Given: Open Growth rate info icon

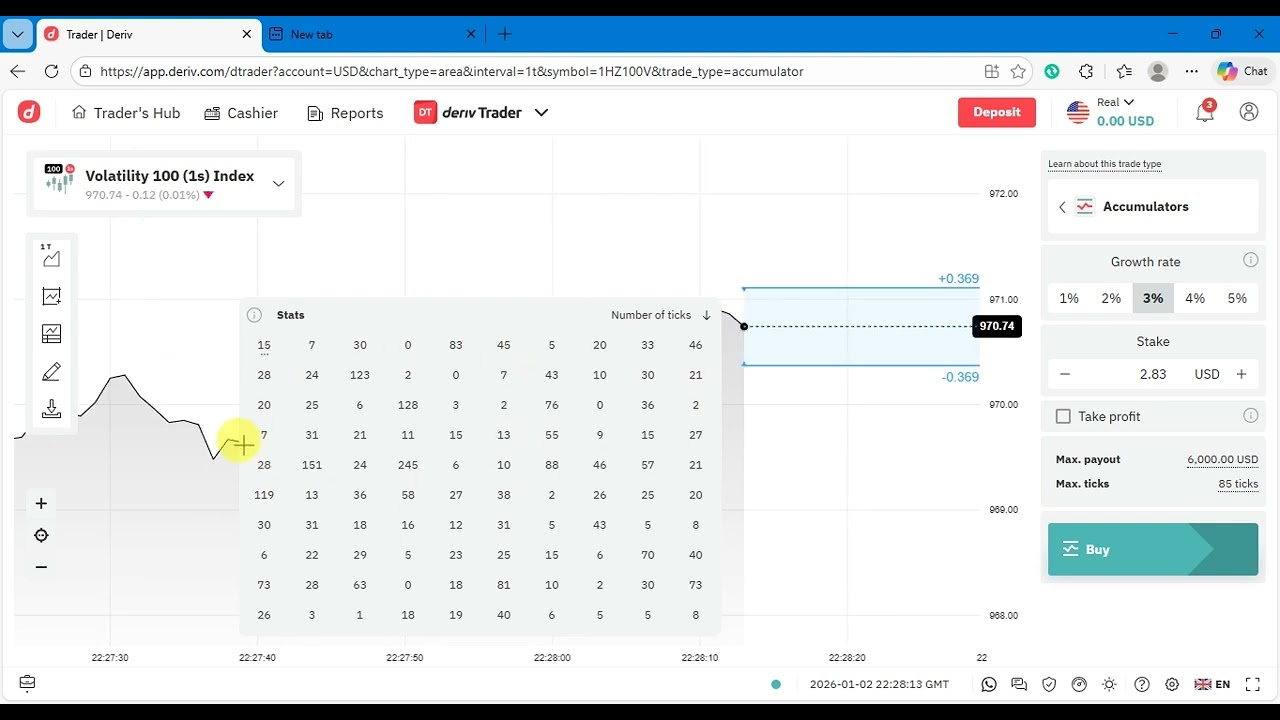Looking at the screenshot, I should tap(1250, 260).
